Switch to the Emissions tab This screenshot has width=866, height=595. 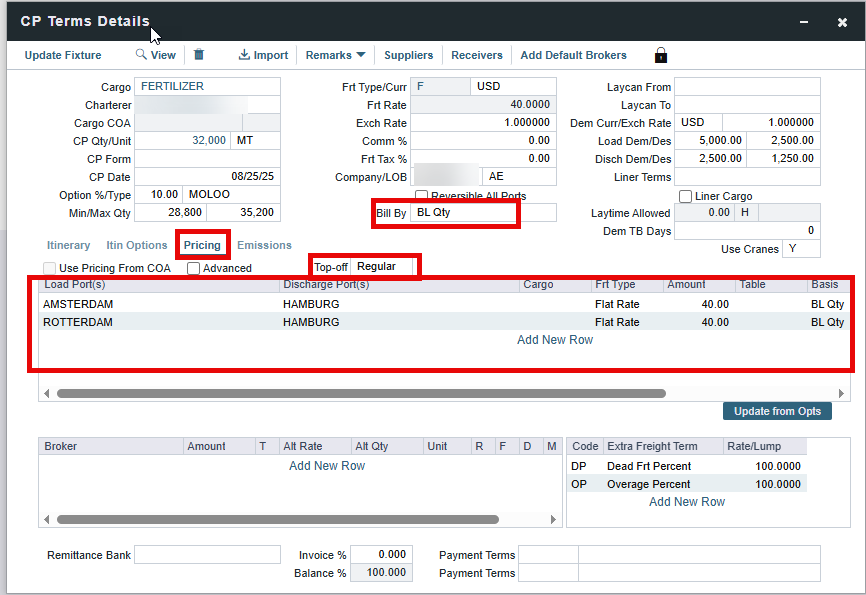click(264, 245)
